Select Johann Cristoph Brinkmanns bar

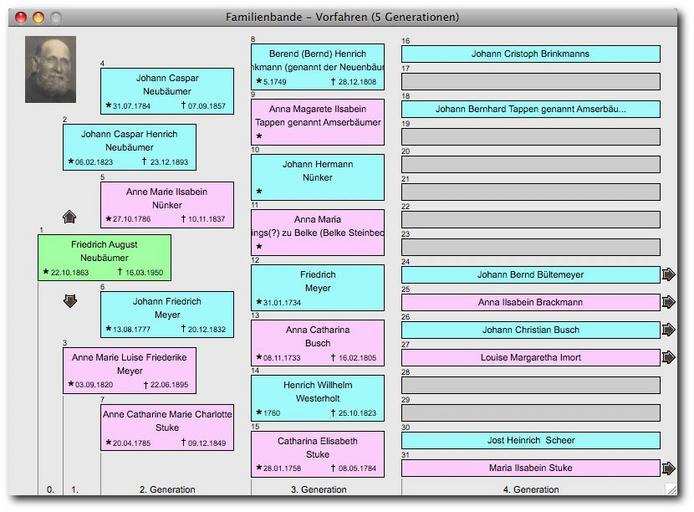tap(531, 54)
